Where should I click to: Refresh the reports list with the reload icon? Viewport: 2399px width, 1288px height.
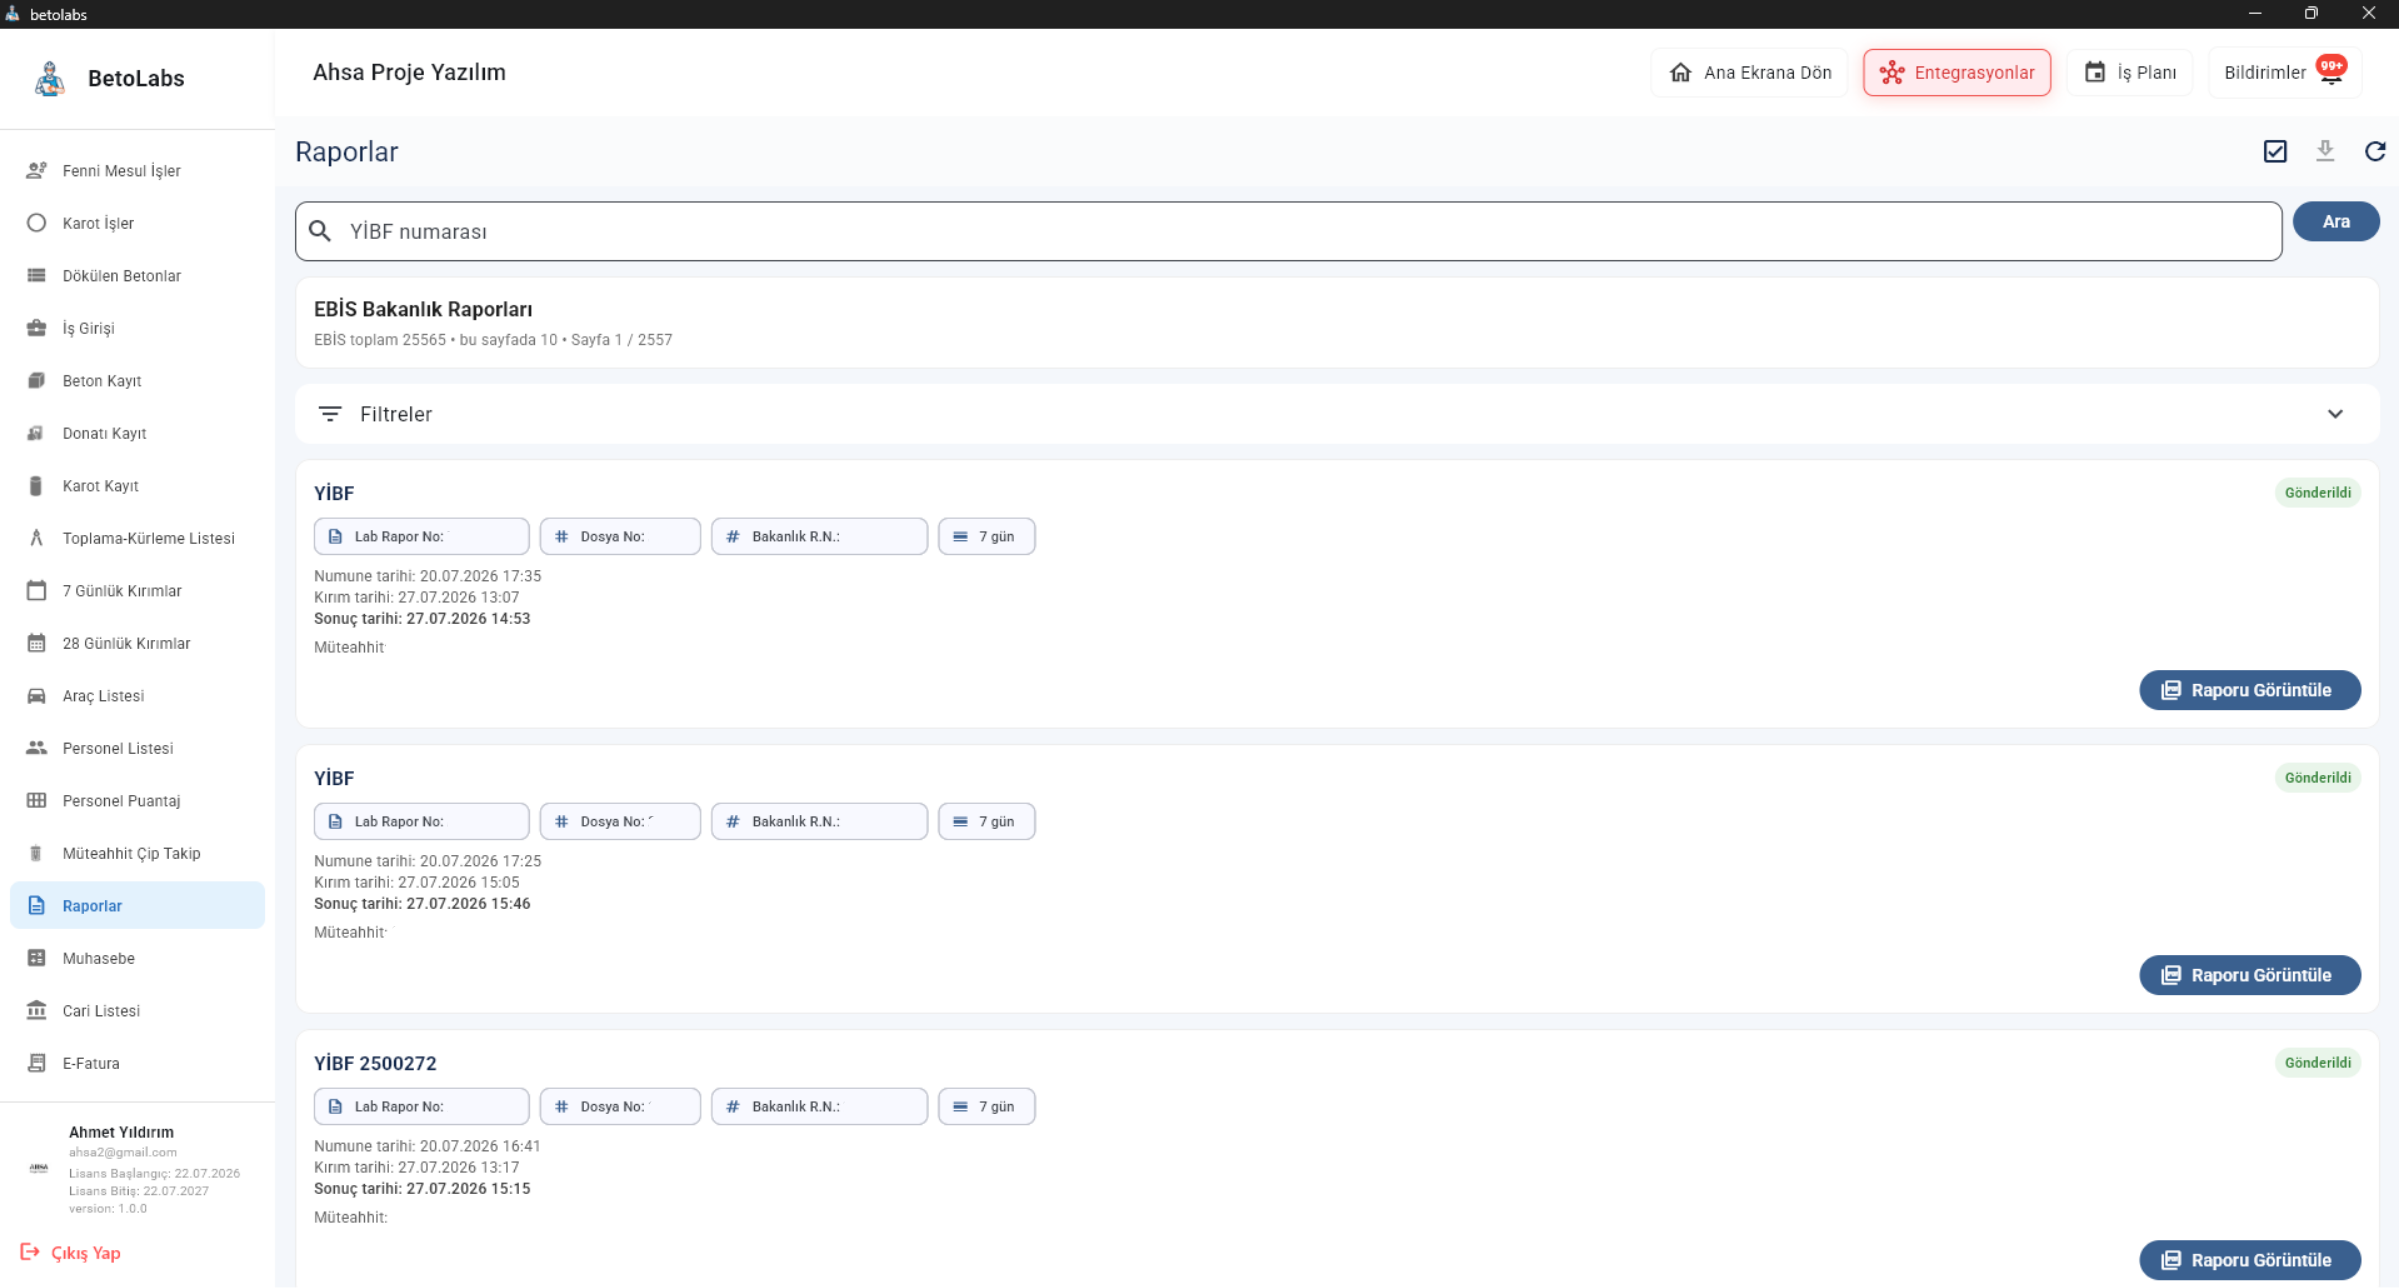click(x=2375, y=151)
